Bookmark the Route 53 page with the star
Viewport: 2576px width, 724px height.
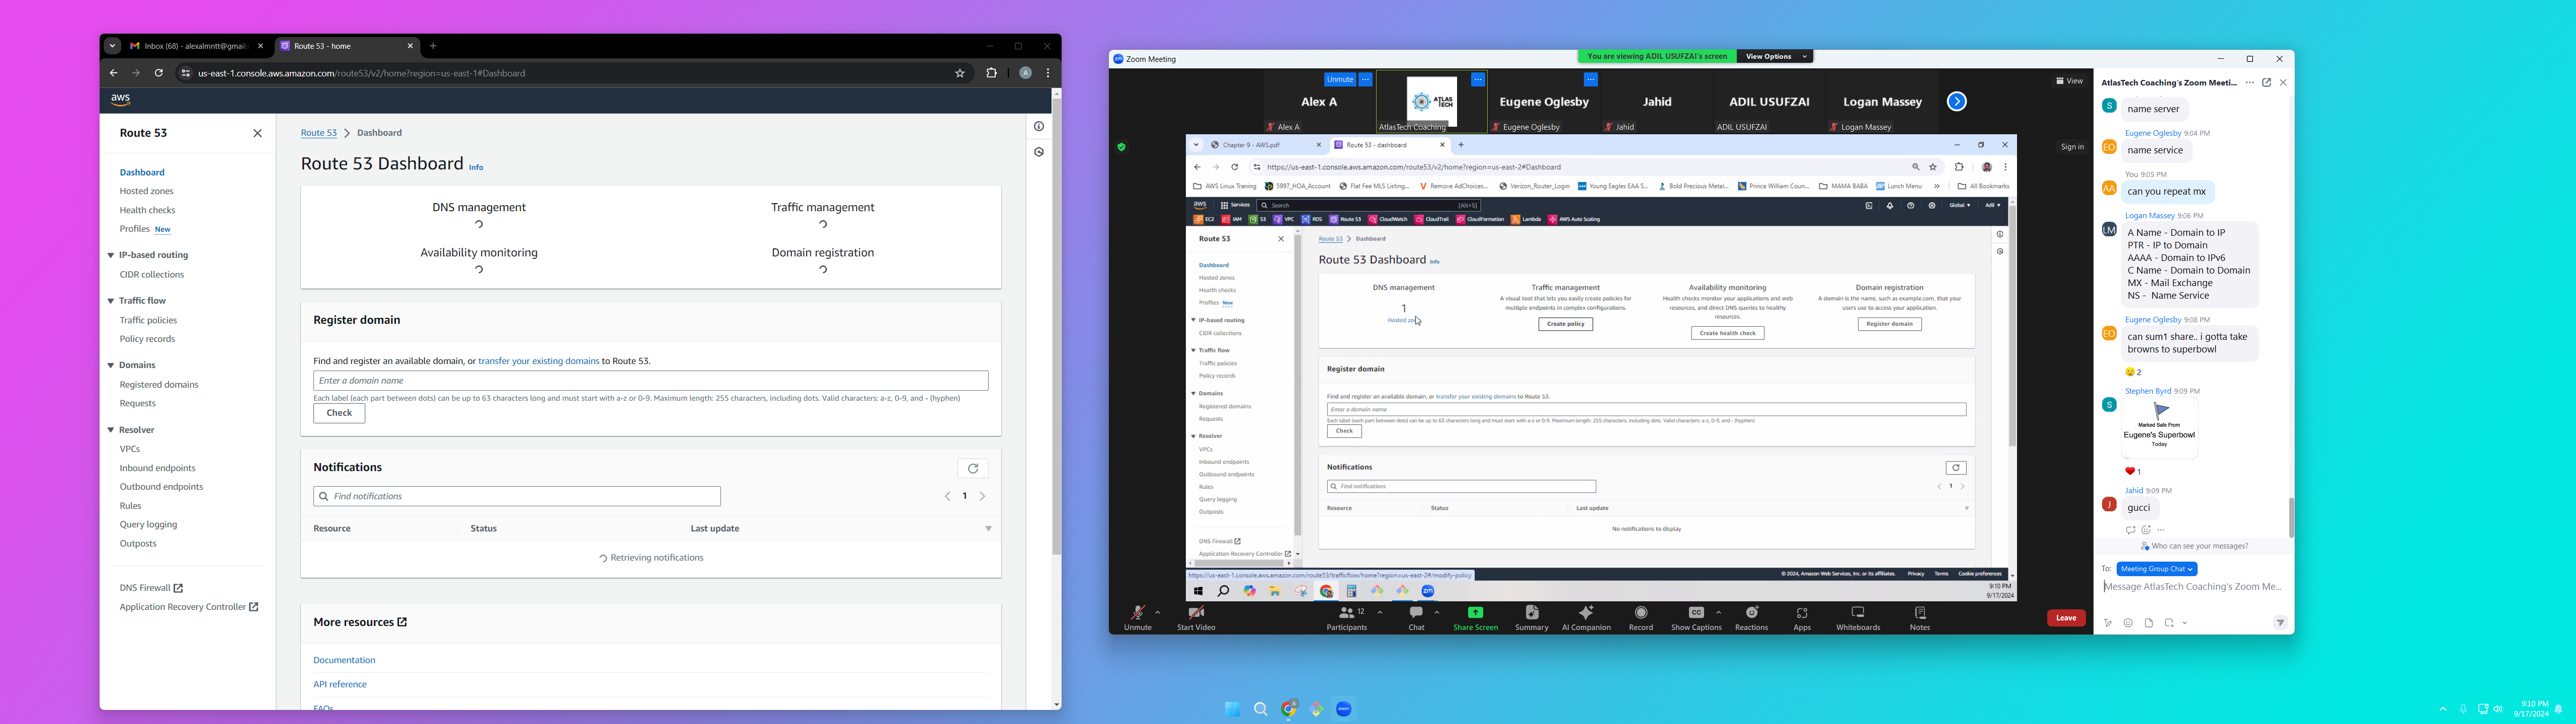(x=959, y=73)
